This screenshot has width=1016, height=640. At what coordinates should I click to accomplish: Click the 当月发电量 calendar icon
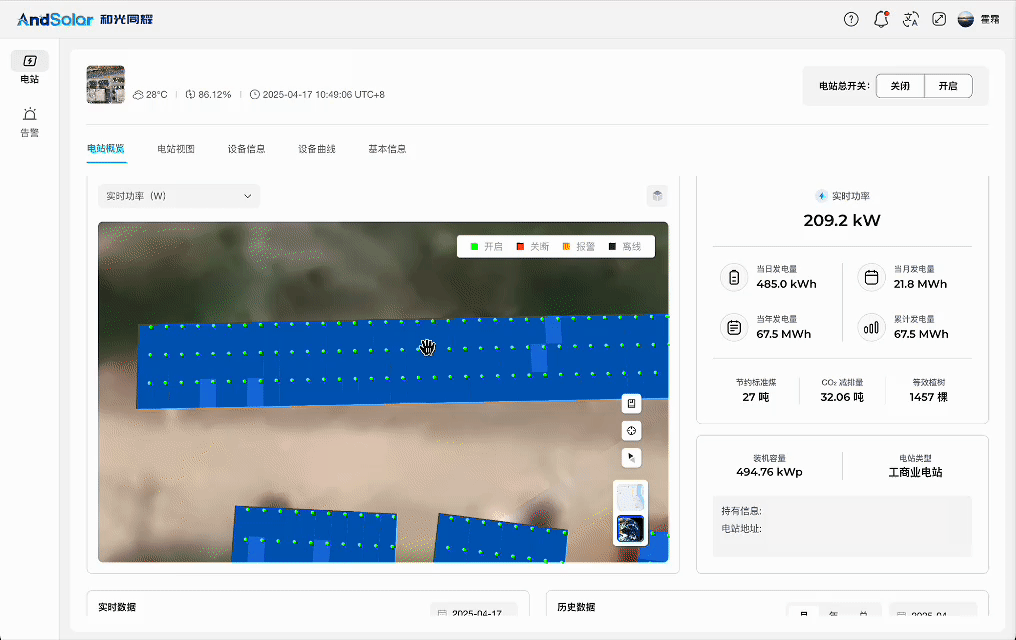(x=871, y=277)
